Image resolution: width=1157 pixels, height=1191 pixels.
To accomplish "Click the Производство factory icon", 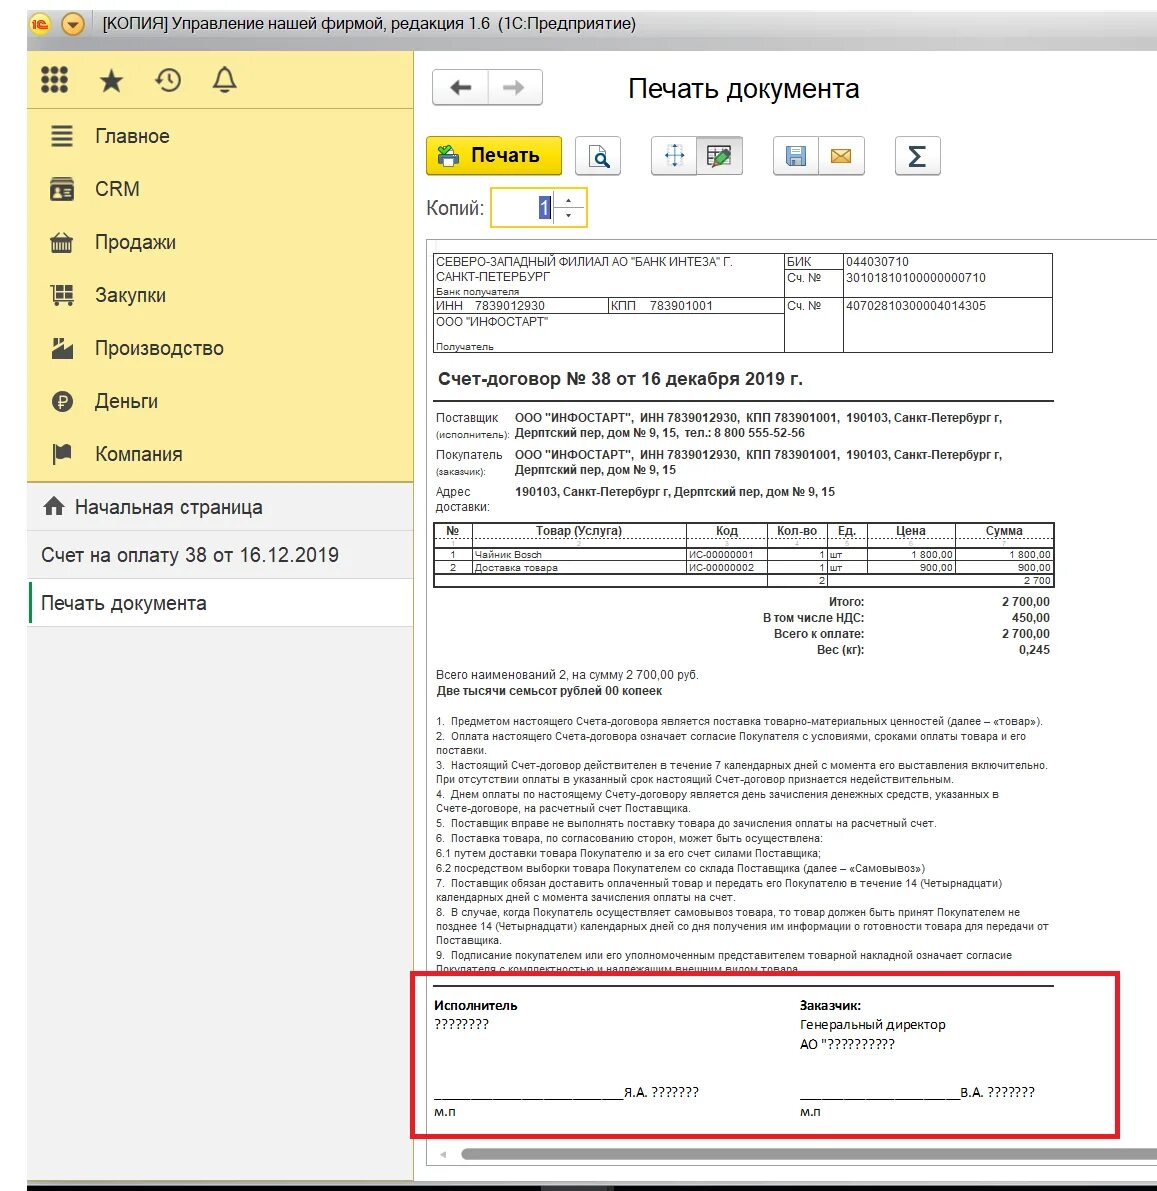I will (x=62, y=348).
